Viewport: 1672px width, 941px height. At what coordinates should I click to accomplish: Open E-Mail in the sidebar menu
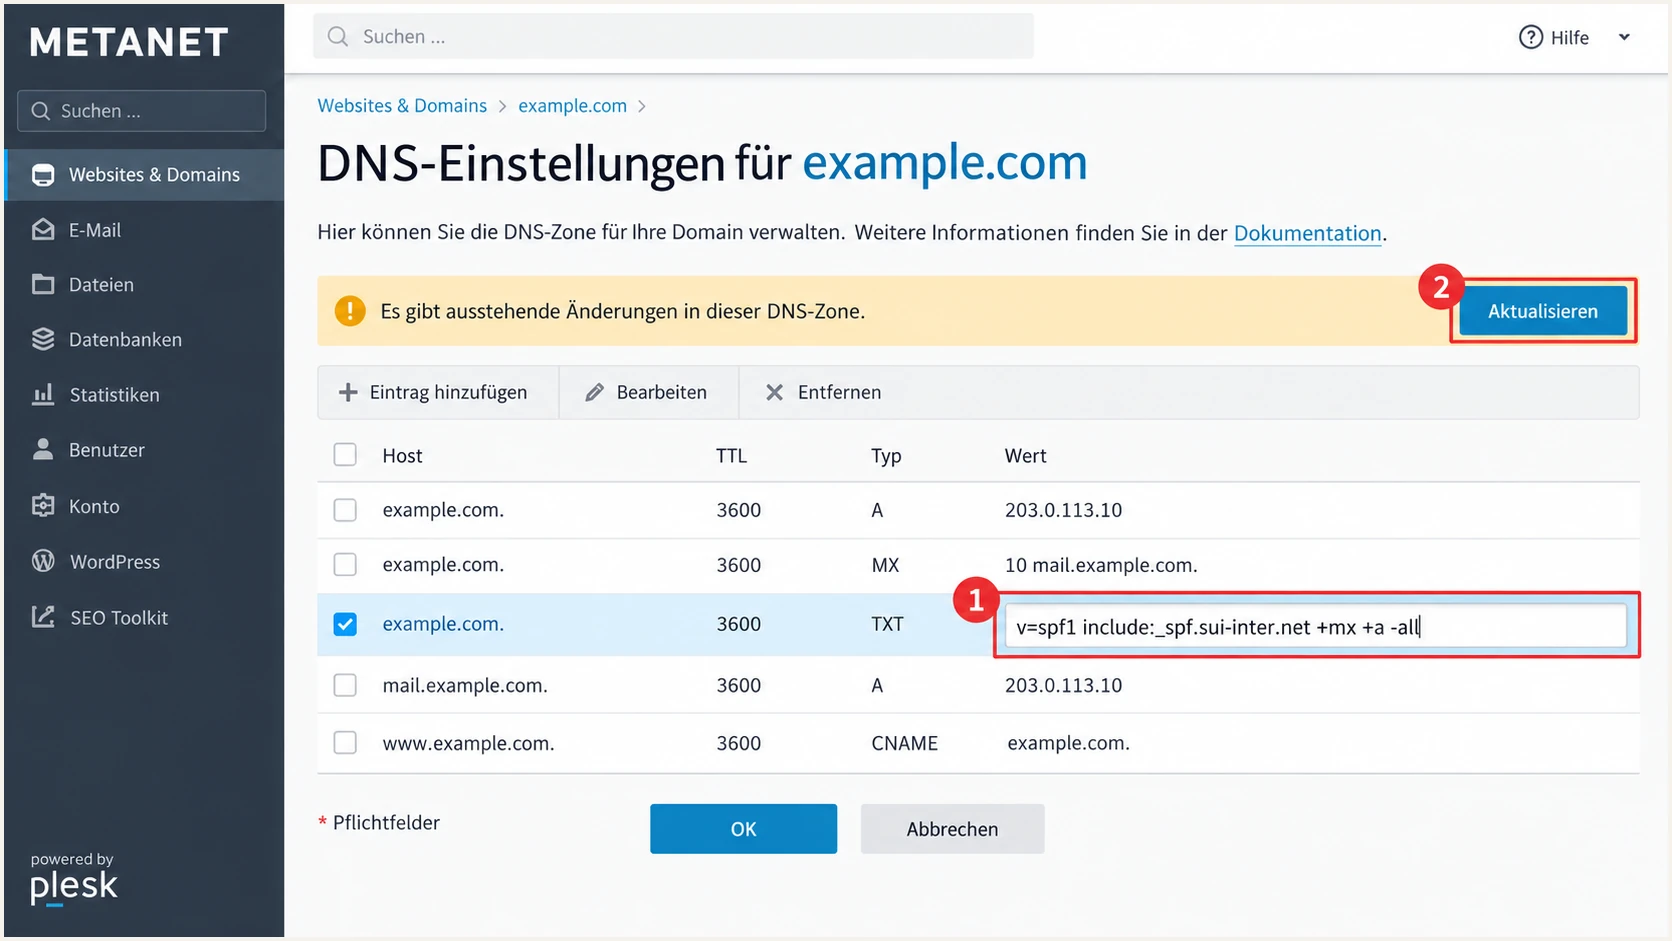click(x=144, y=230)
